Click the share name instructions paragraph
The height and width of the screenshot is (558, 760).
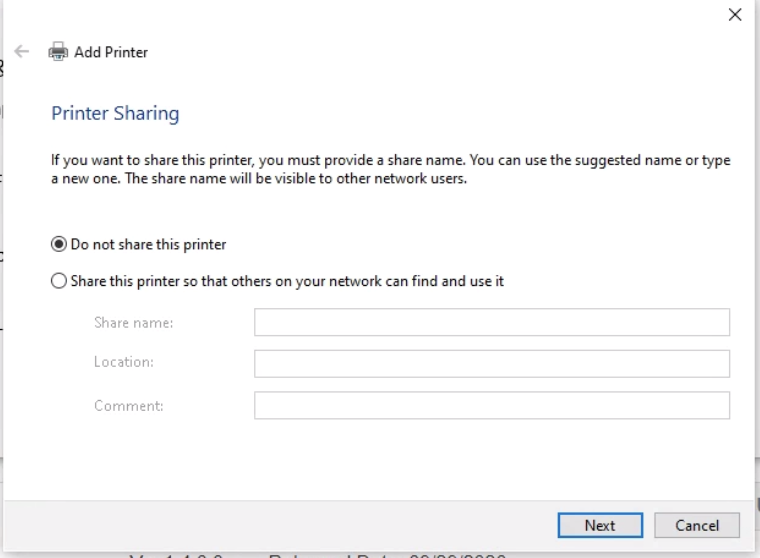point(391,169)
